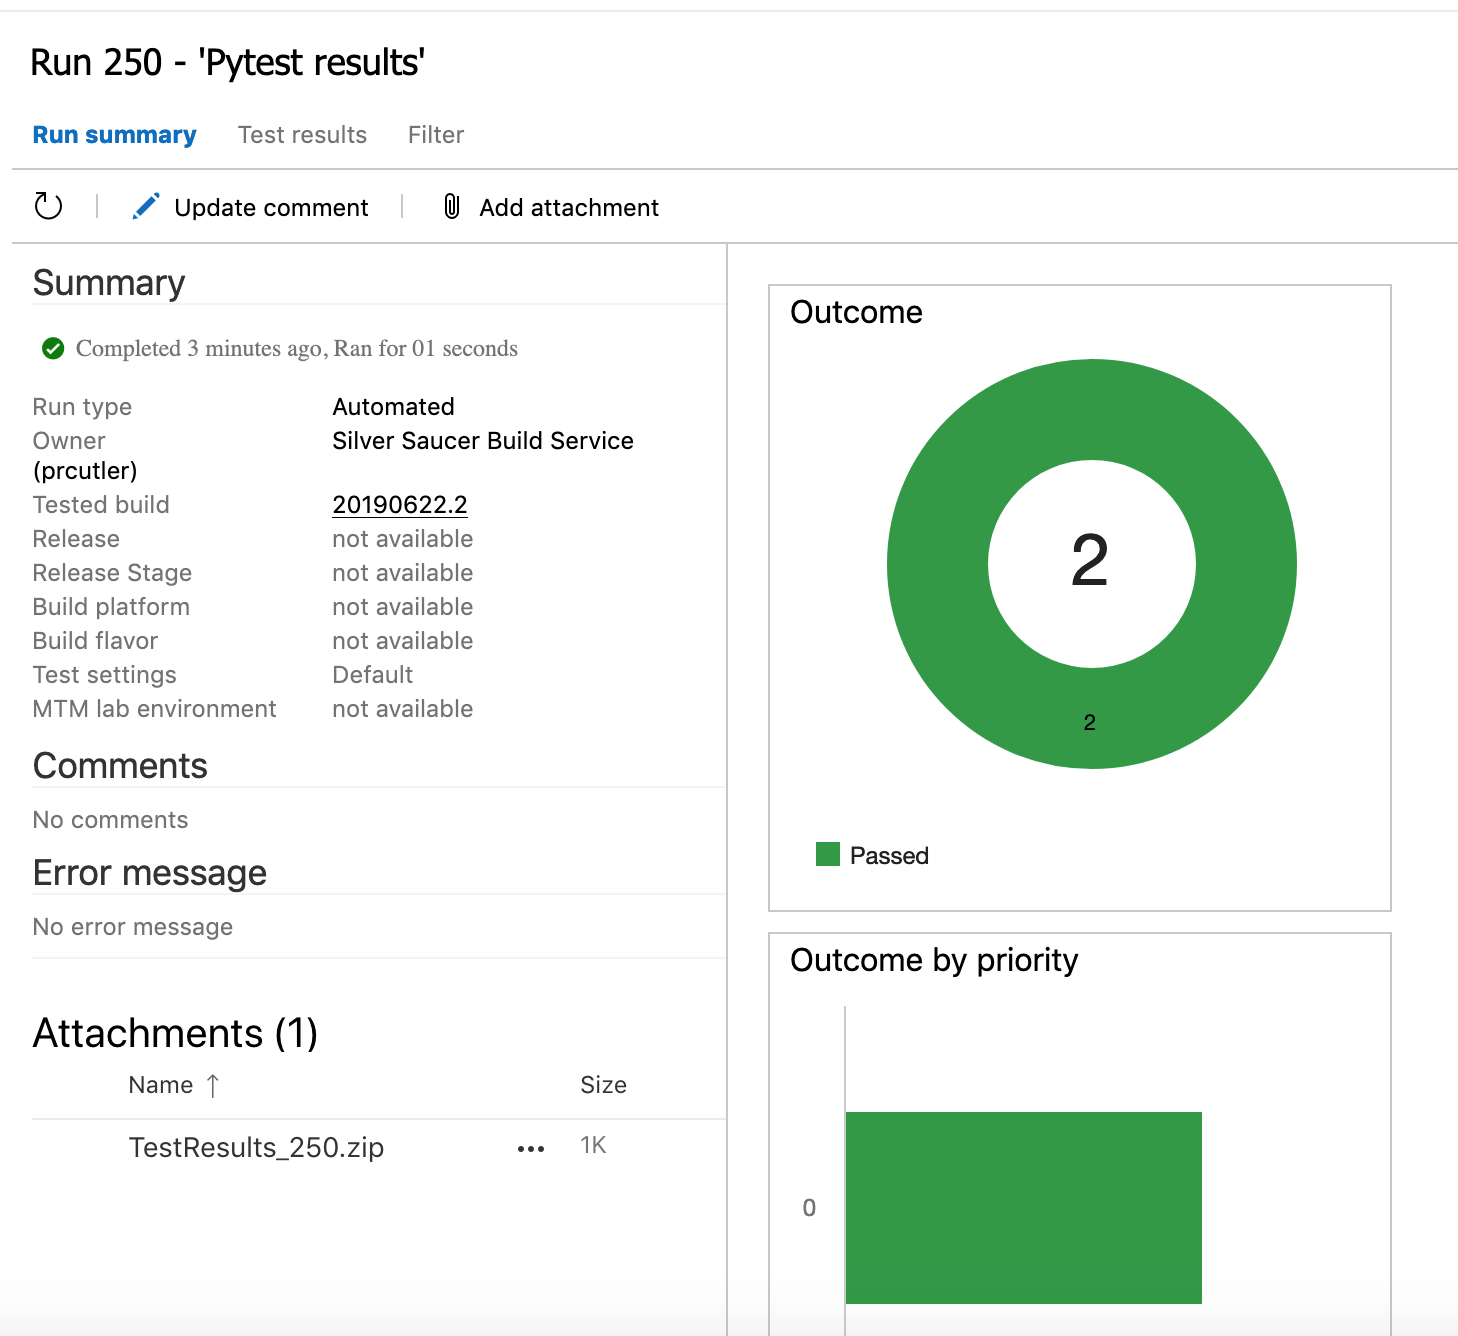The image size is (1458, 1336).
Task: Switch to the Test results tab
Action: tap(302, 134)
